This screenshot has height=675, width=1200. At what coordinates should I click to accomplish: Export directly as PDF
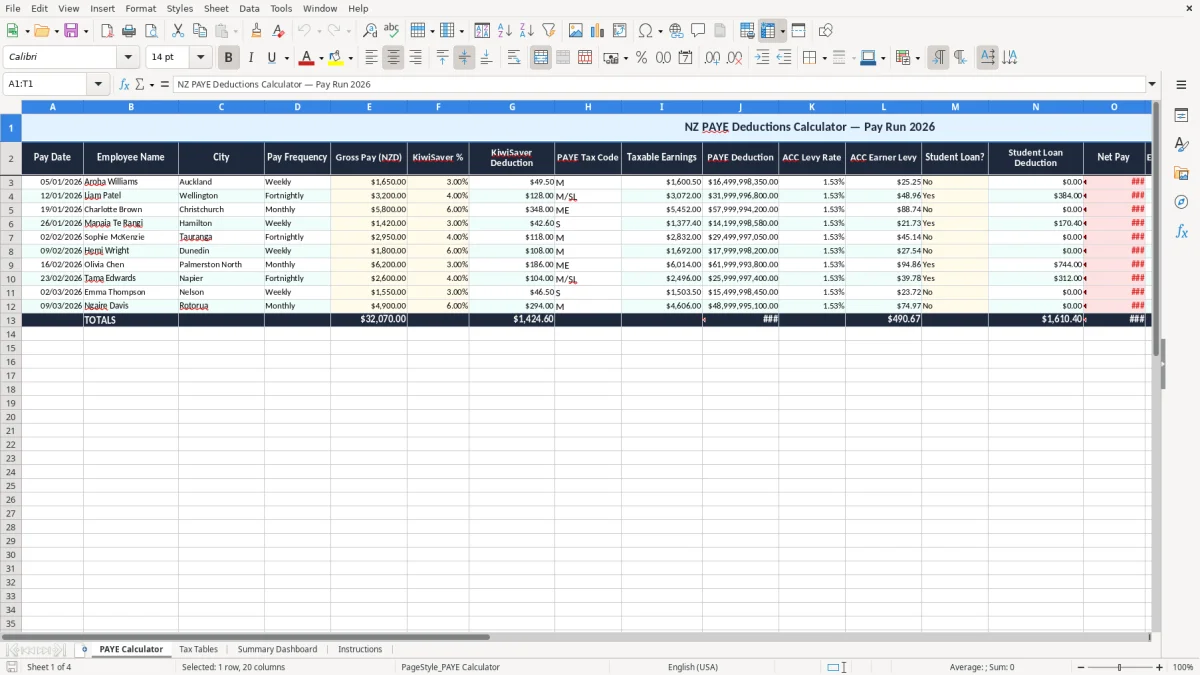click(x=107, y=31)
